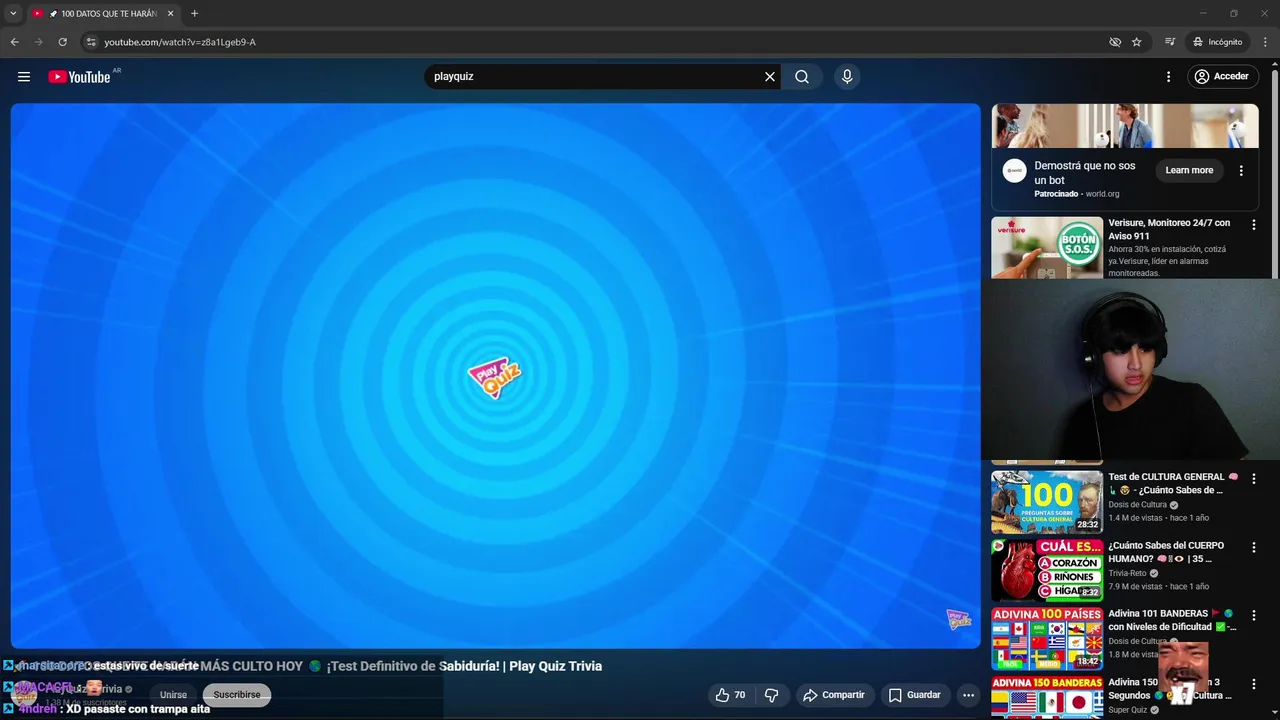Start voice search with the microphone
1280x720 pixels.
[847, 77]
